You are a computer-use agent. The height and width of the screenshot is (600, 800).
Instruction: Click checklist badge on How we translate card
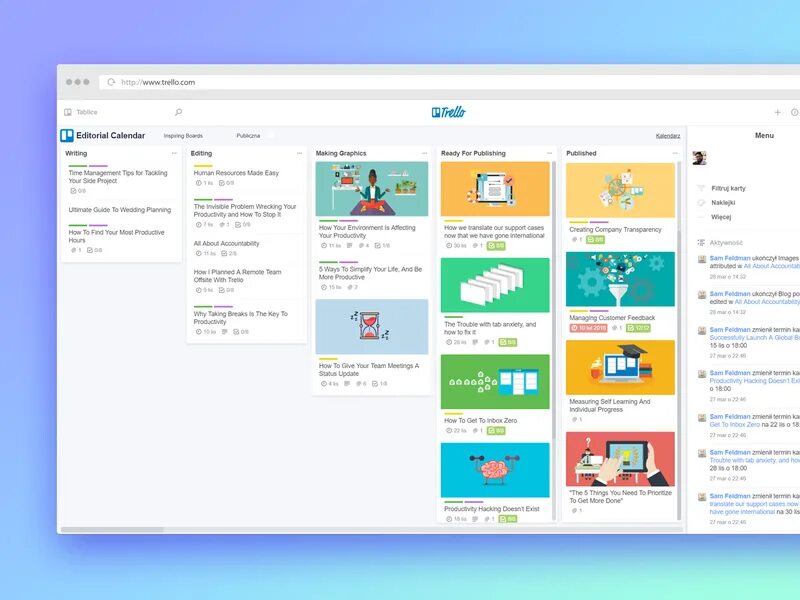[496, 246]
